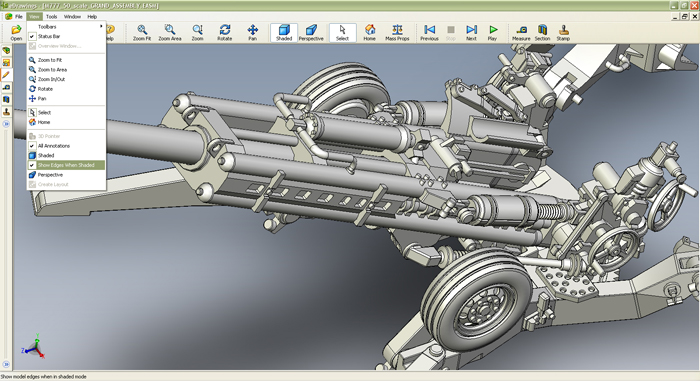Toggle Shaded in the View menu
Screen dimensions: 700x381
pos(66,155)
